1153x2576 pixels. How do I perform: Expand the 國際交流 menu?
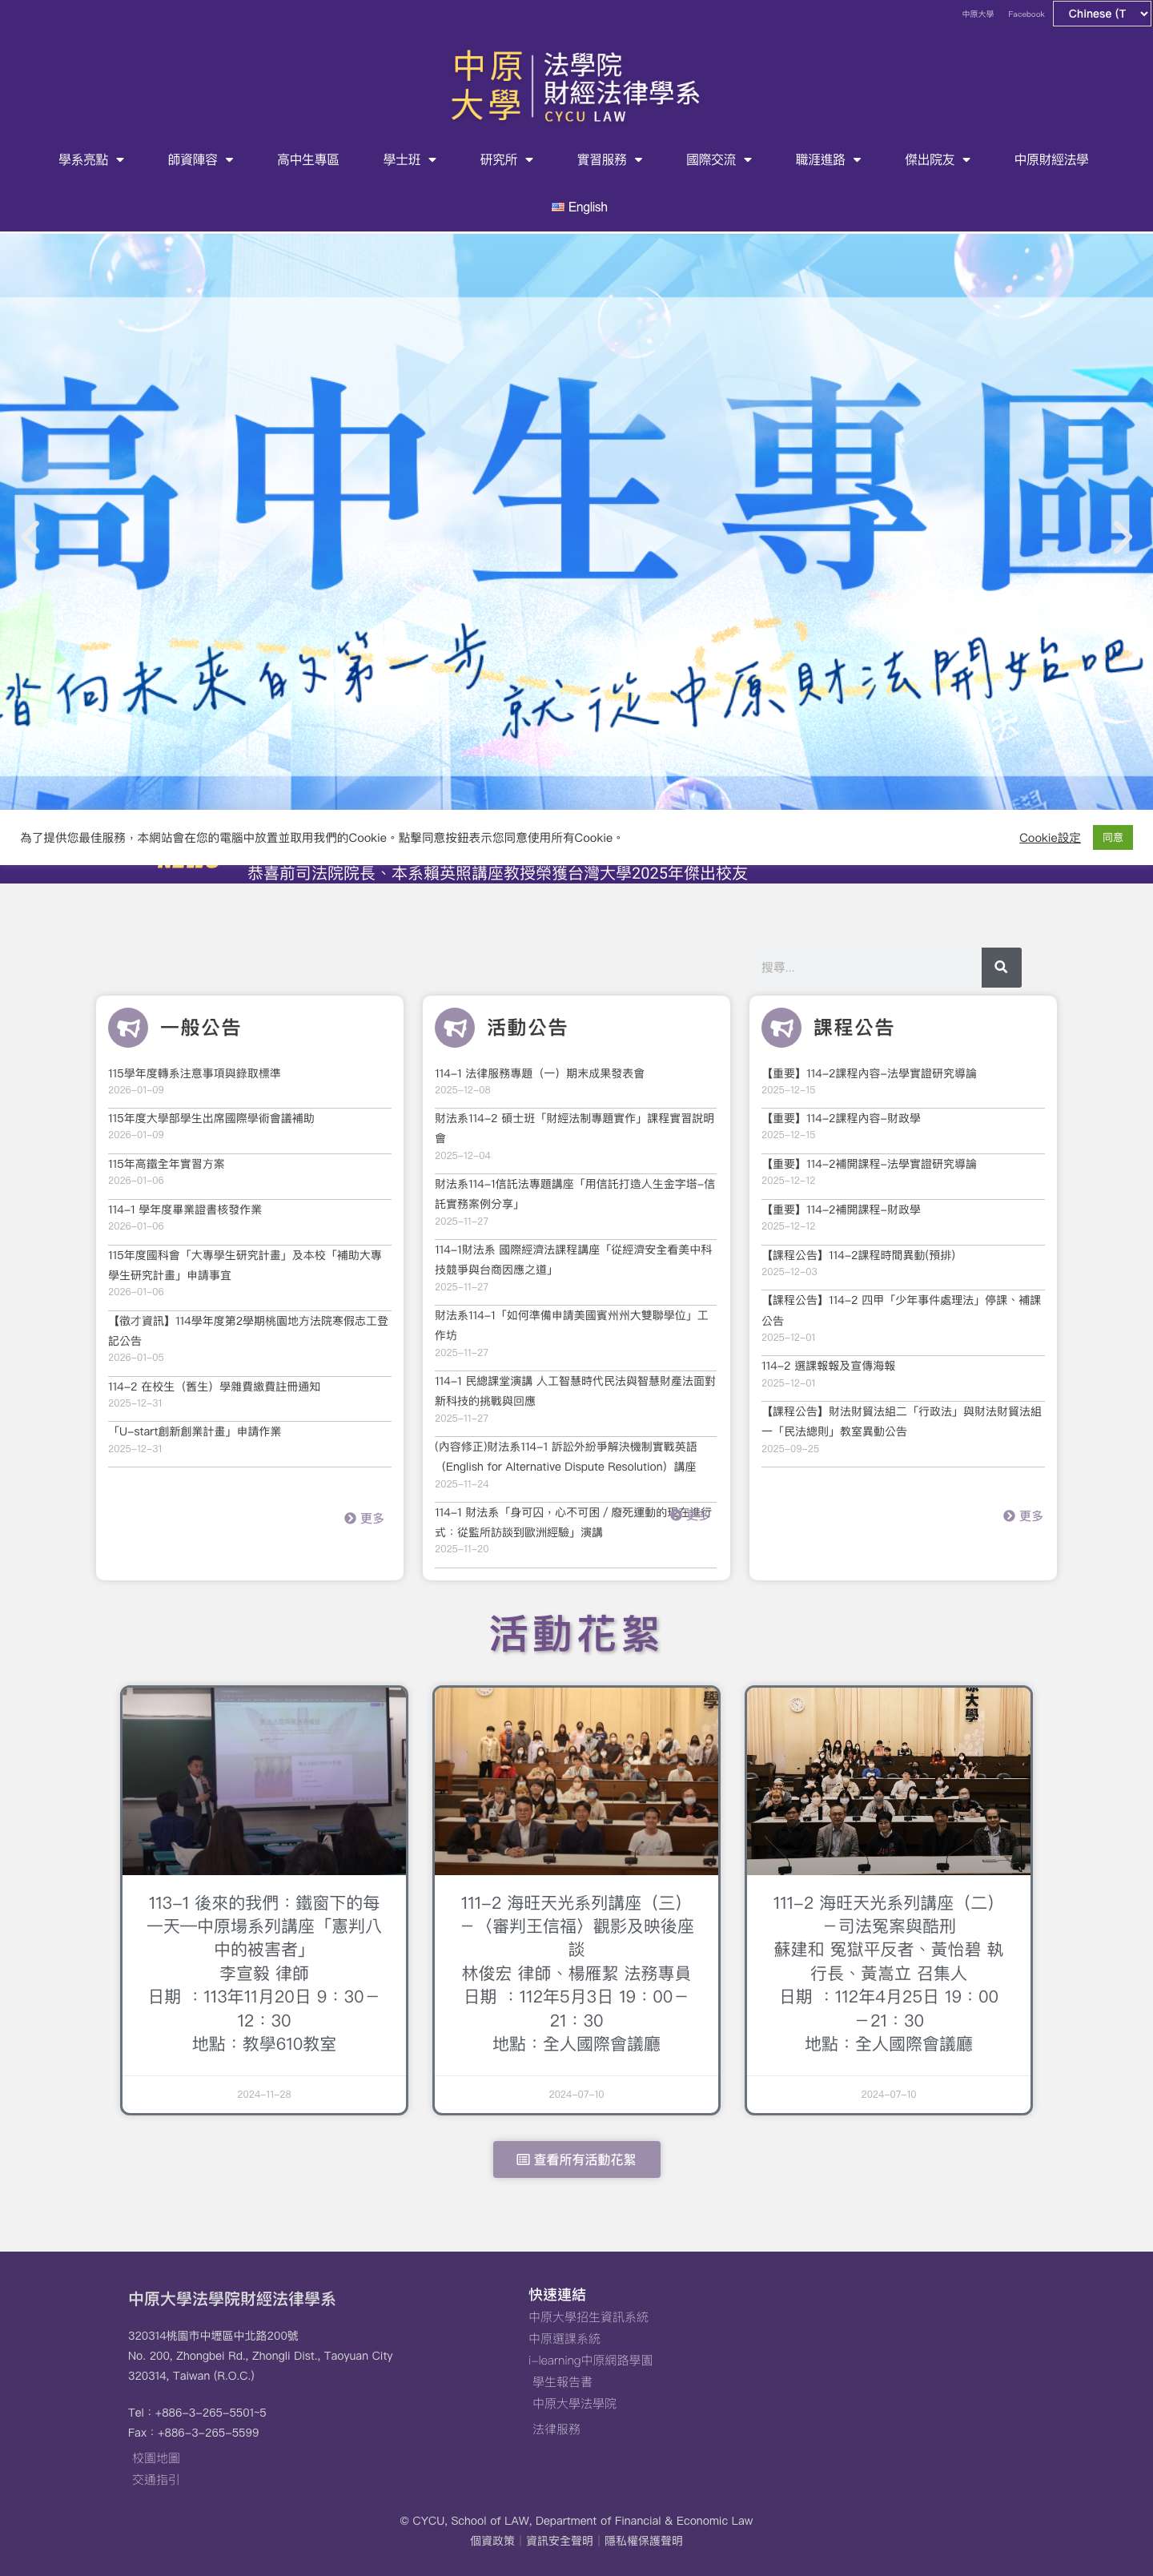point(718,159)
